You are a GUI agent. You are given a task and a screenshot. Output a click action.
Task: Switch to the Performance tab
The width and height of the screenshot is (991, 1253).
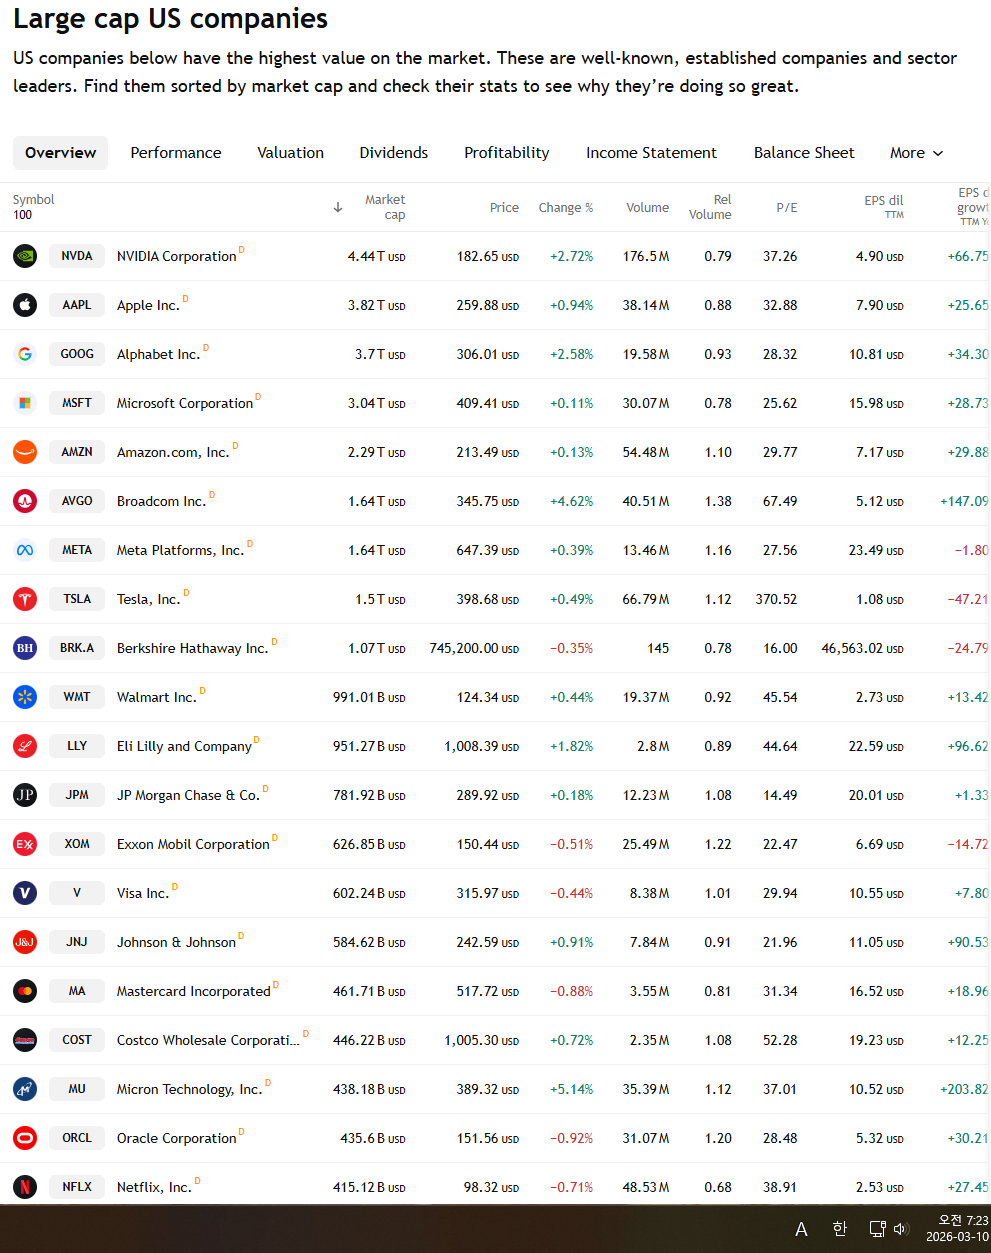coord(176,153)
